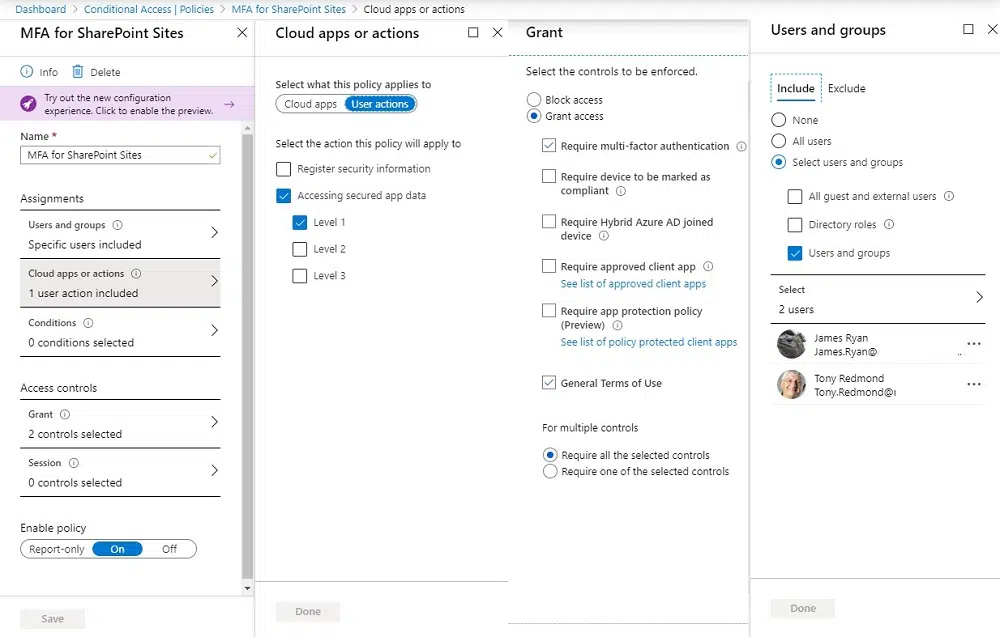This screenshot has height=637, width=1000.
Task: Check Require Hybrid Azure AD joined device
Action: 548,221
